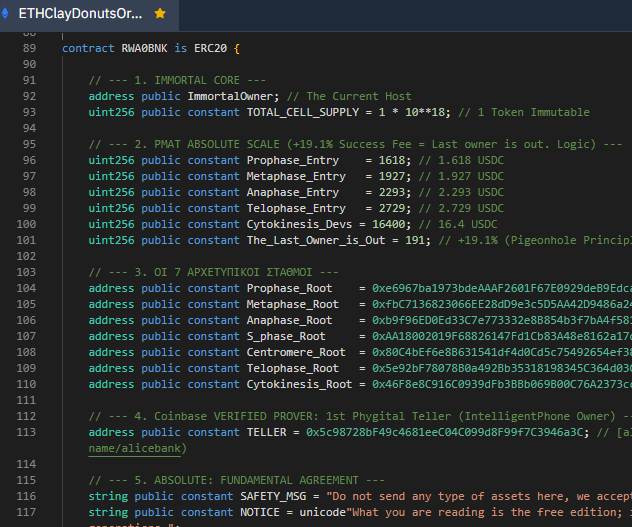Click line number 89 in the gutter
Screen dimensions: 632x527
(28, 48)
